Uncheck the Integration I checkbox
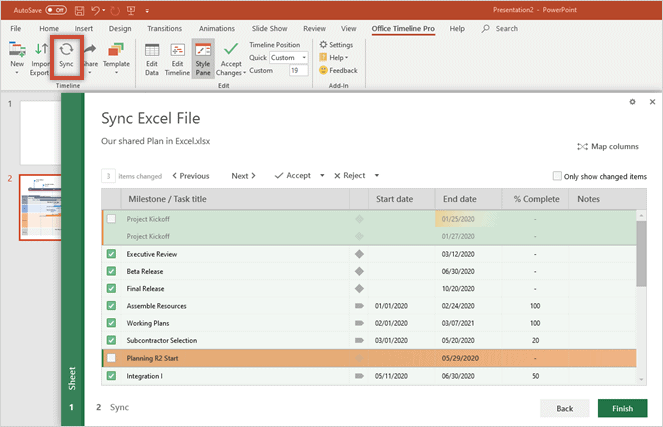This screenshot has height=427, width=663. pyautogui.click(x=111, y=375)
